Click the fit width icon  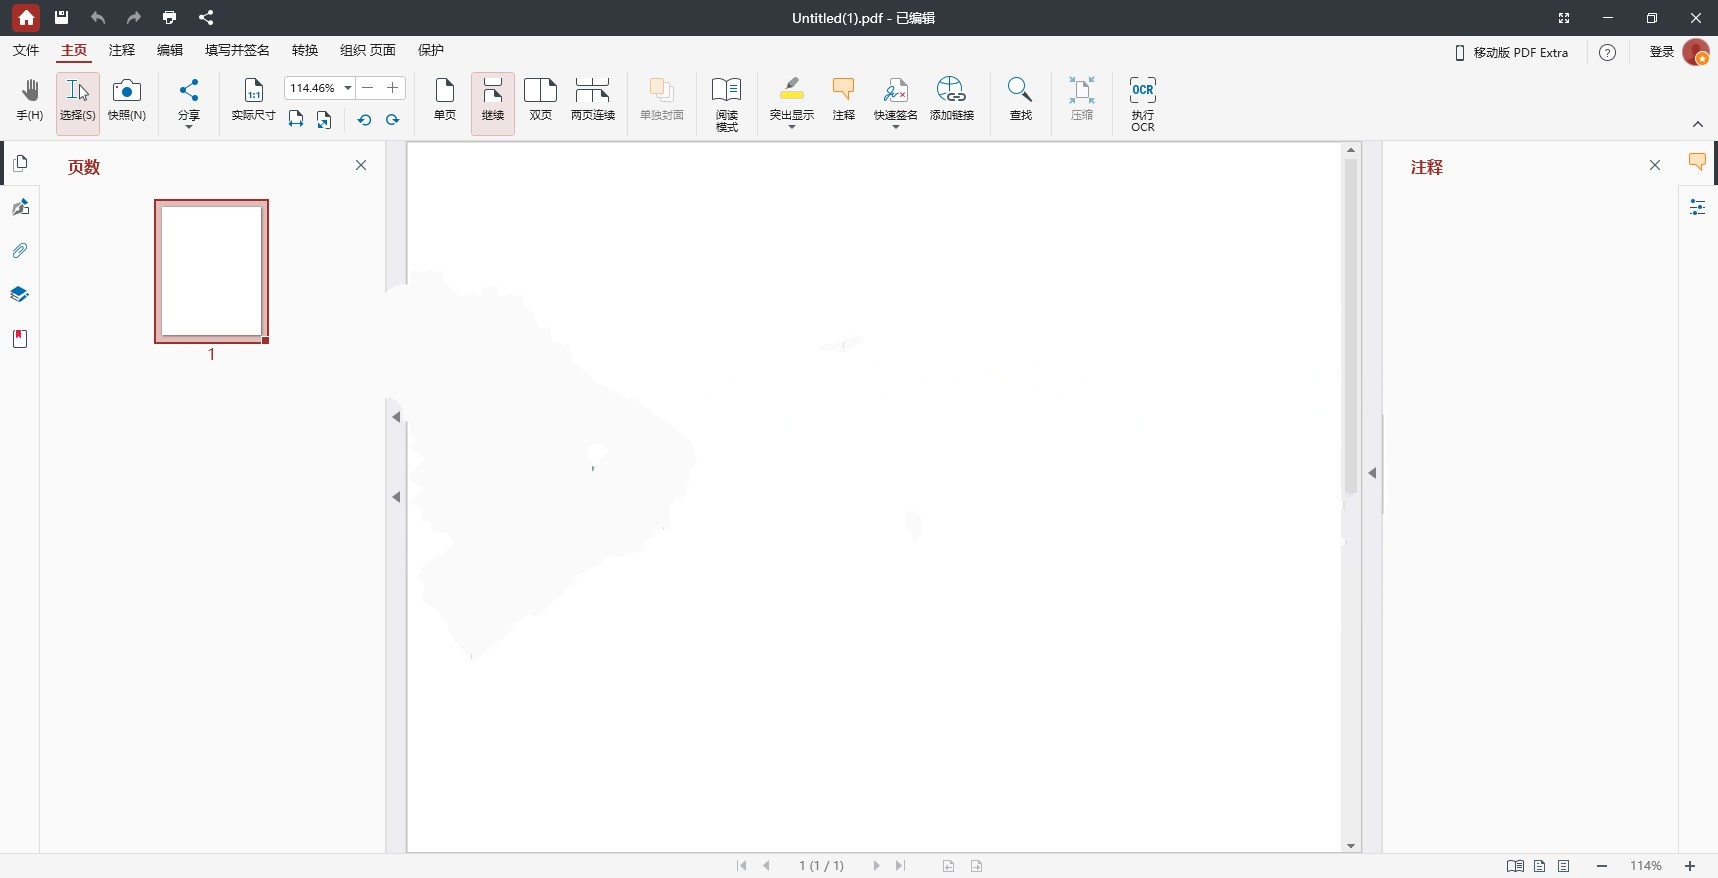[296, 119]
